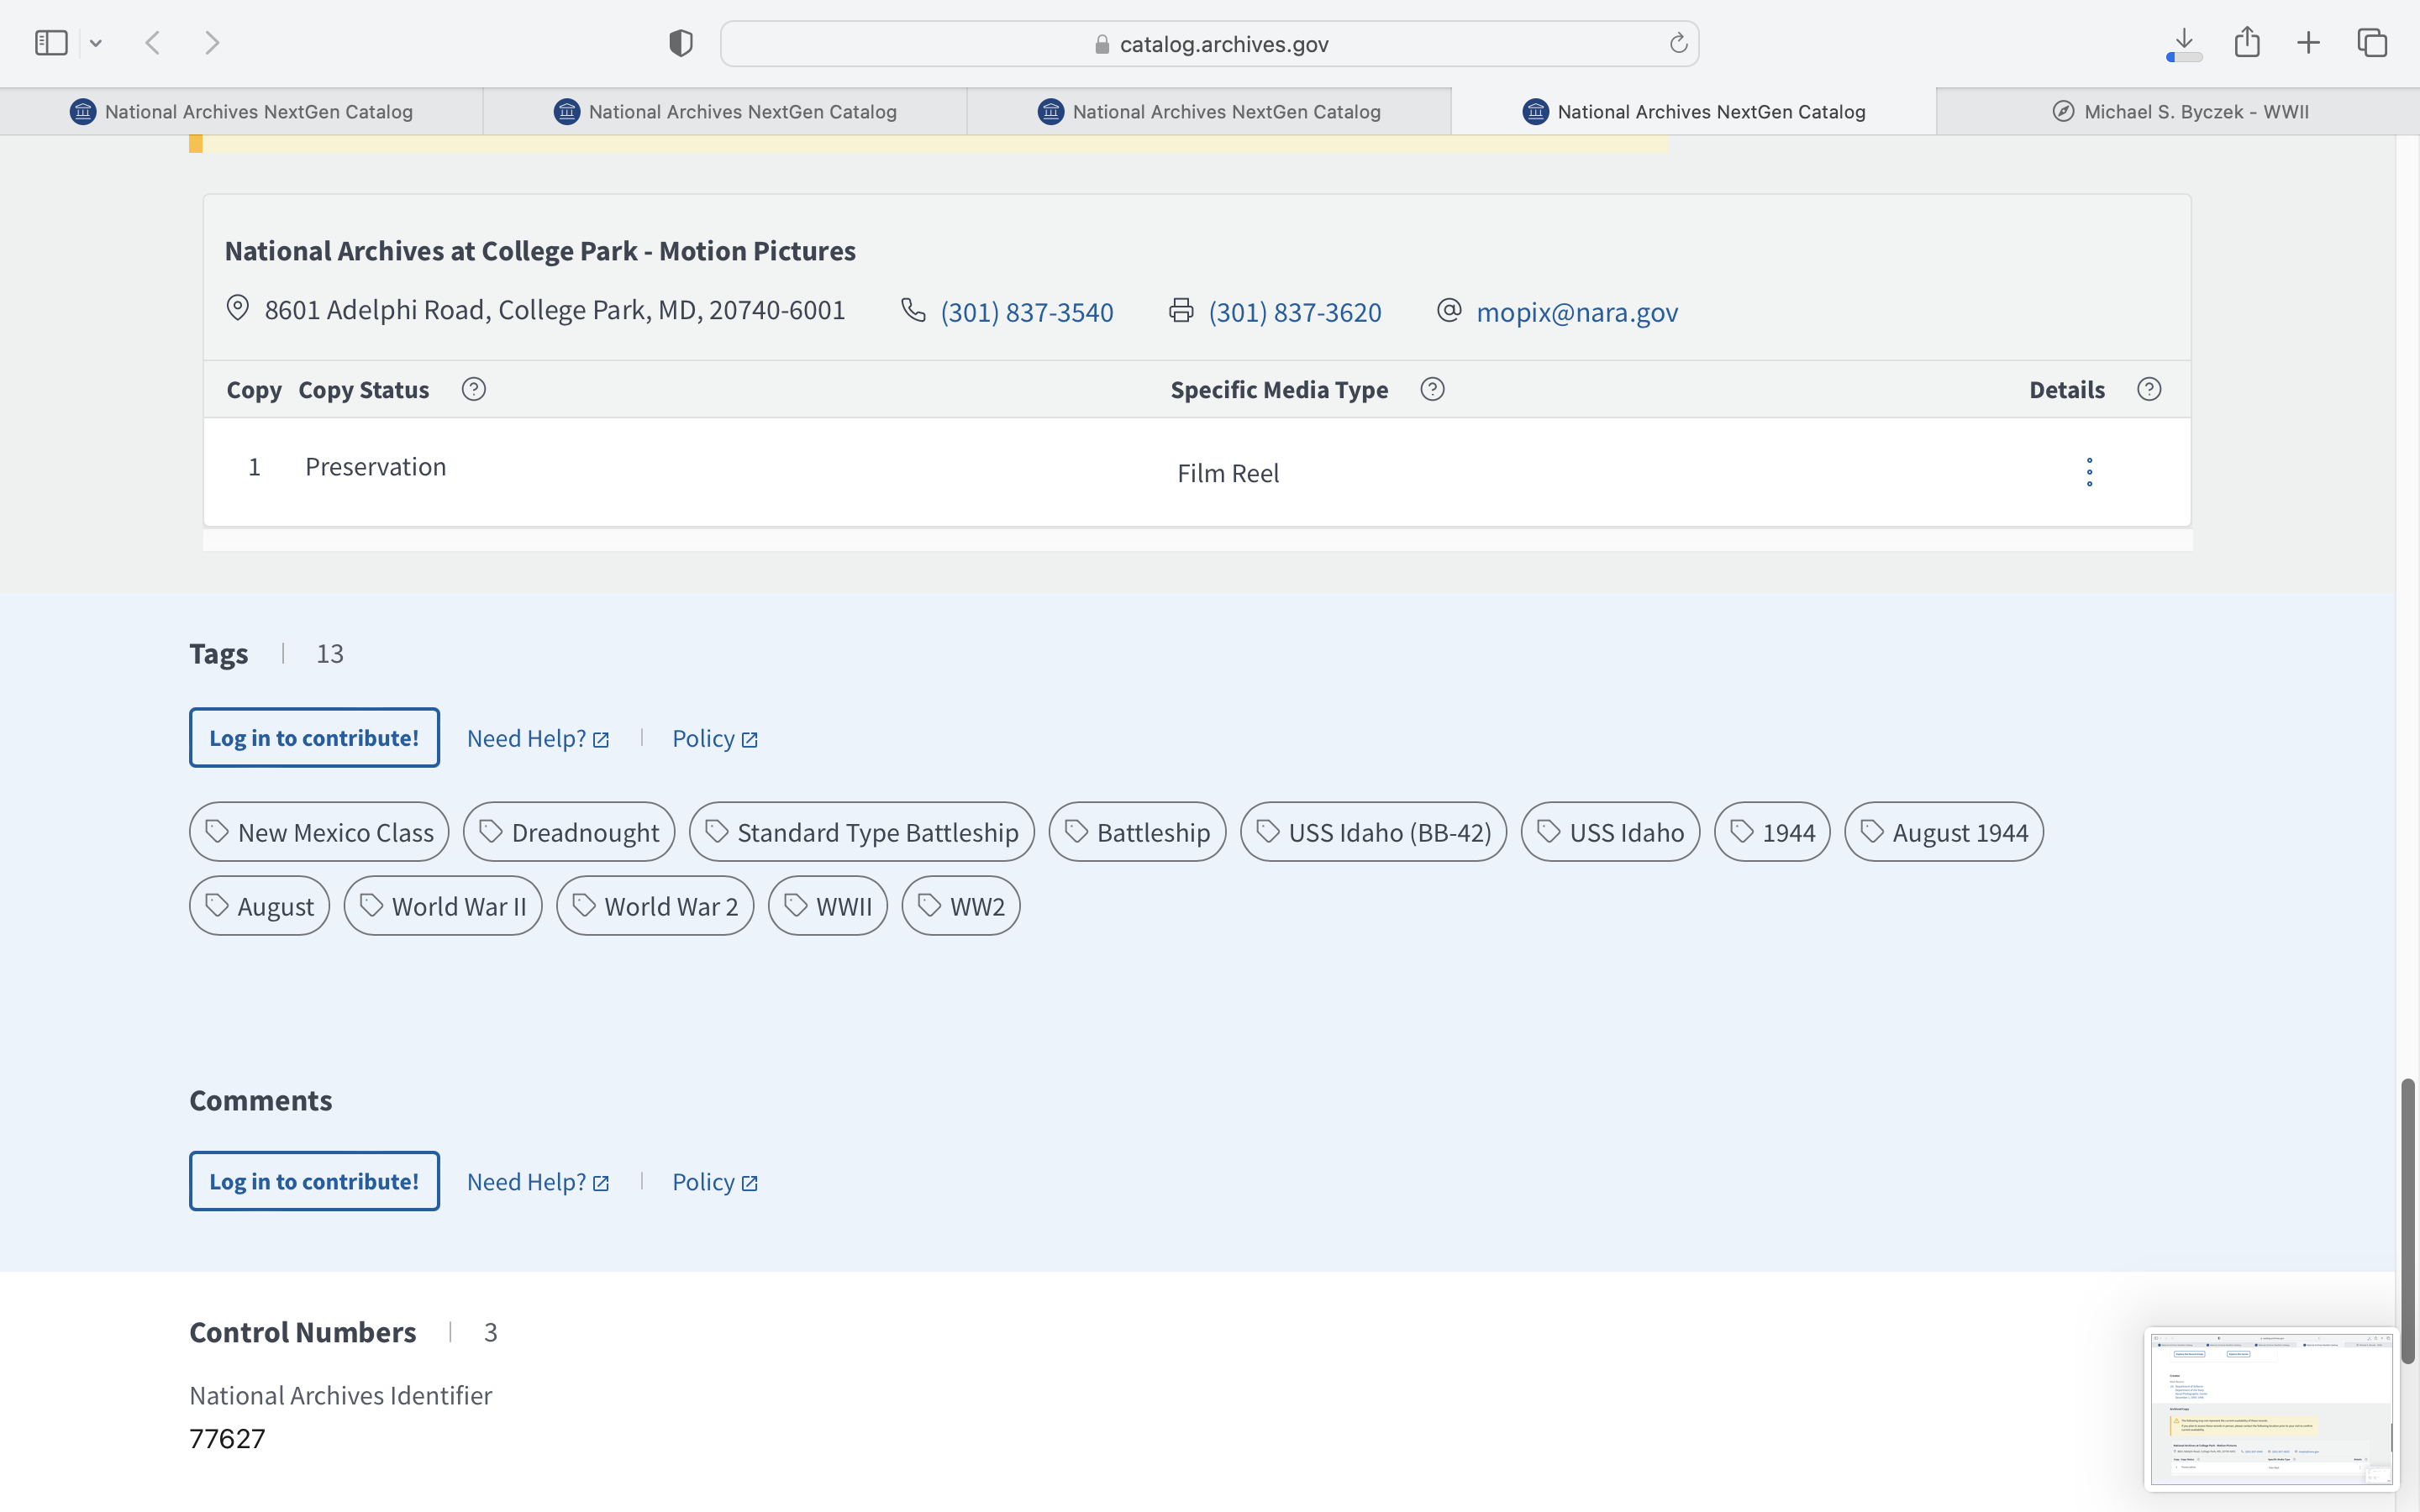Click the Safari sidebar toggle icon
This screenshot has width=2420, height=1512.
click(51, 43)
